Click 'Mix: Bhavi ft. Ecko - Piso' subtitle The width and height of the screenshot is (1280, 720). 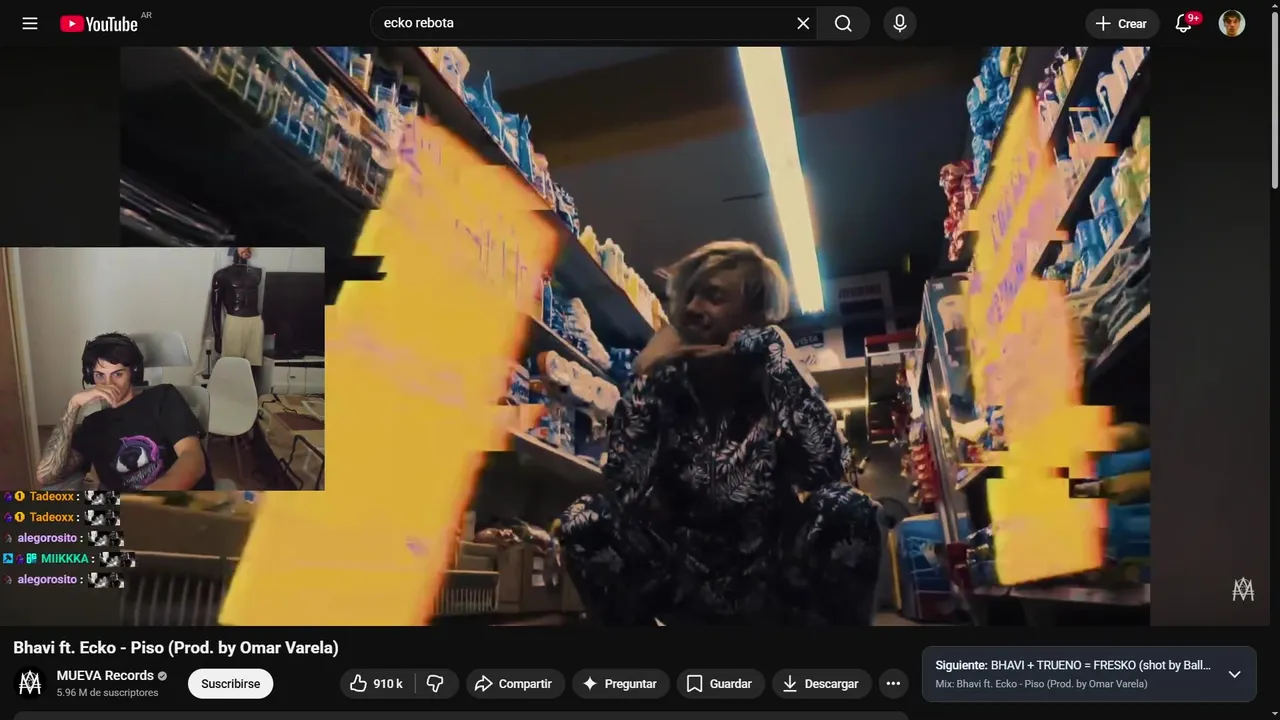pyautogui.click(x=1041, y=684)
